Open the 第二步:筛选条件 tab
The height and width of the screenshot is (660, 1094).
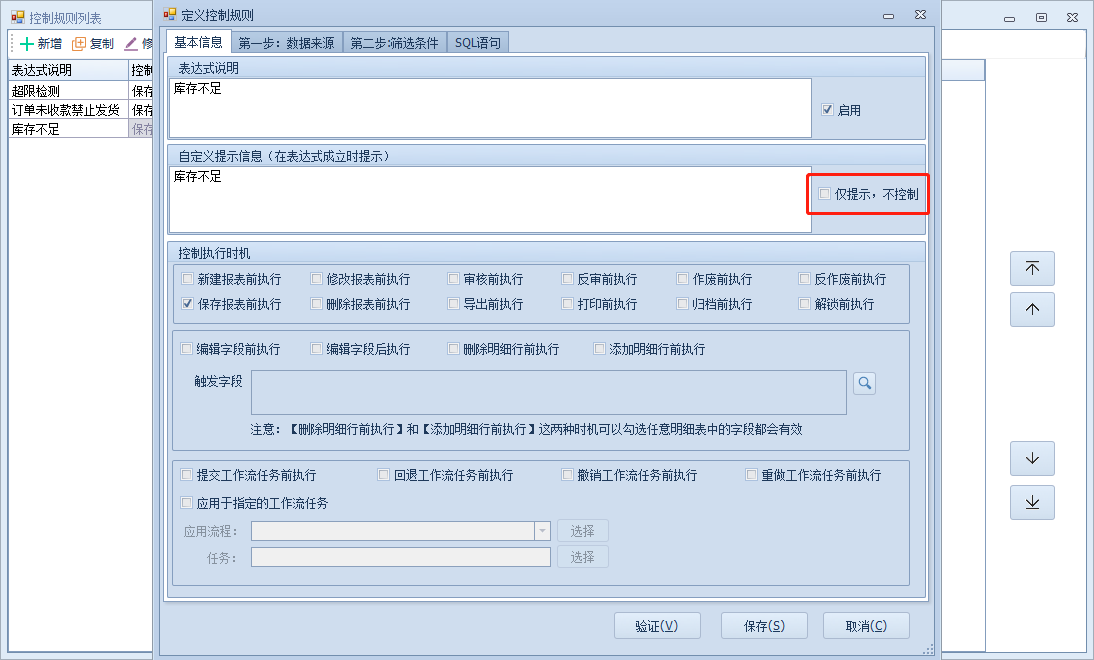(394, 43)
